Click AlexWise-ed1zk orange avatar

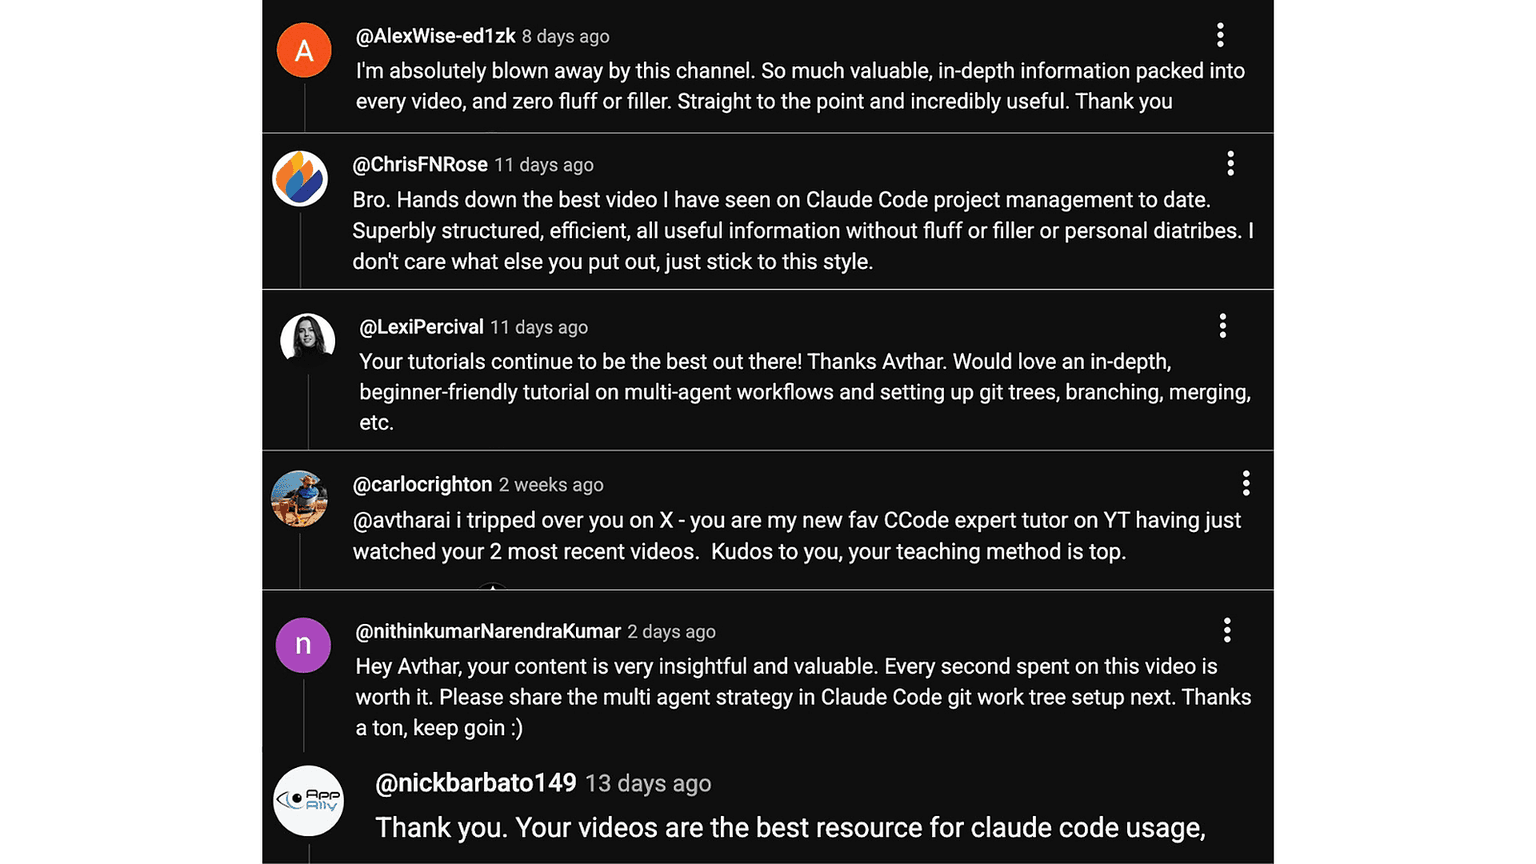point(304,50)
